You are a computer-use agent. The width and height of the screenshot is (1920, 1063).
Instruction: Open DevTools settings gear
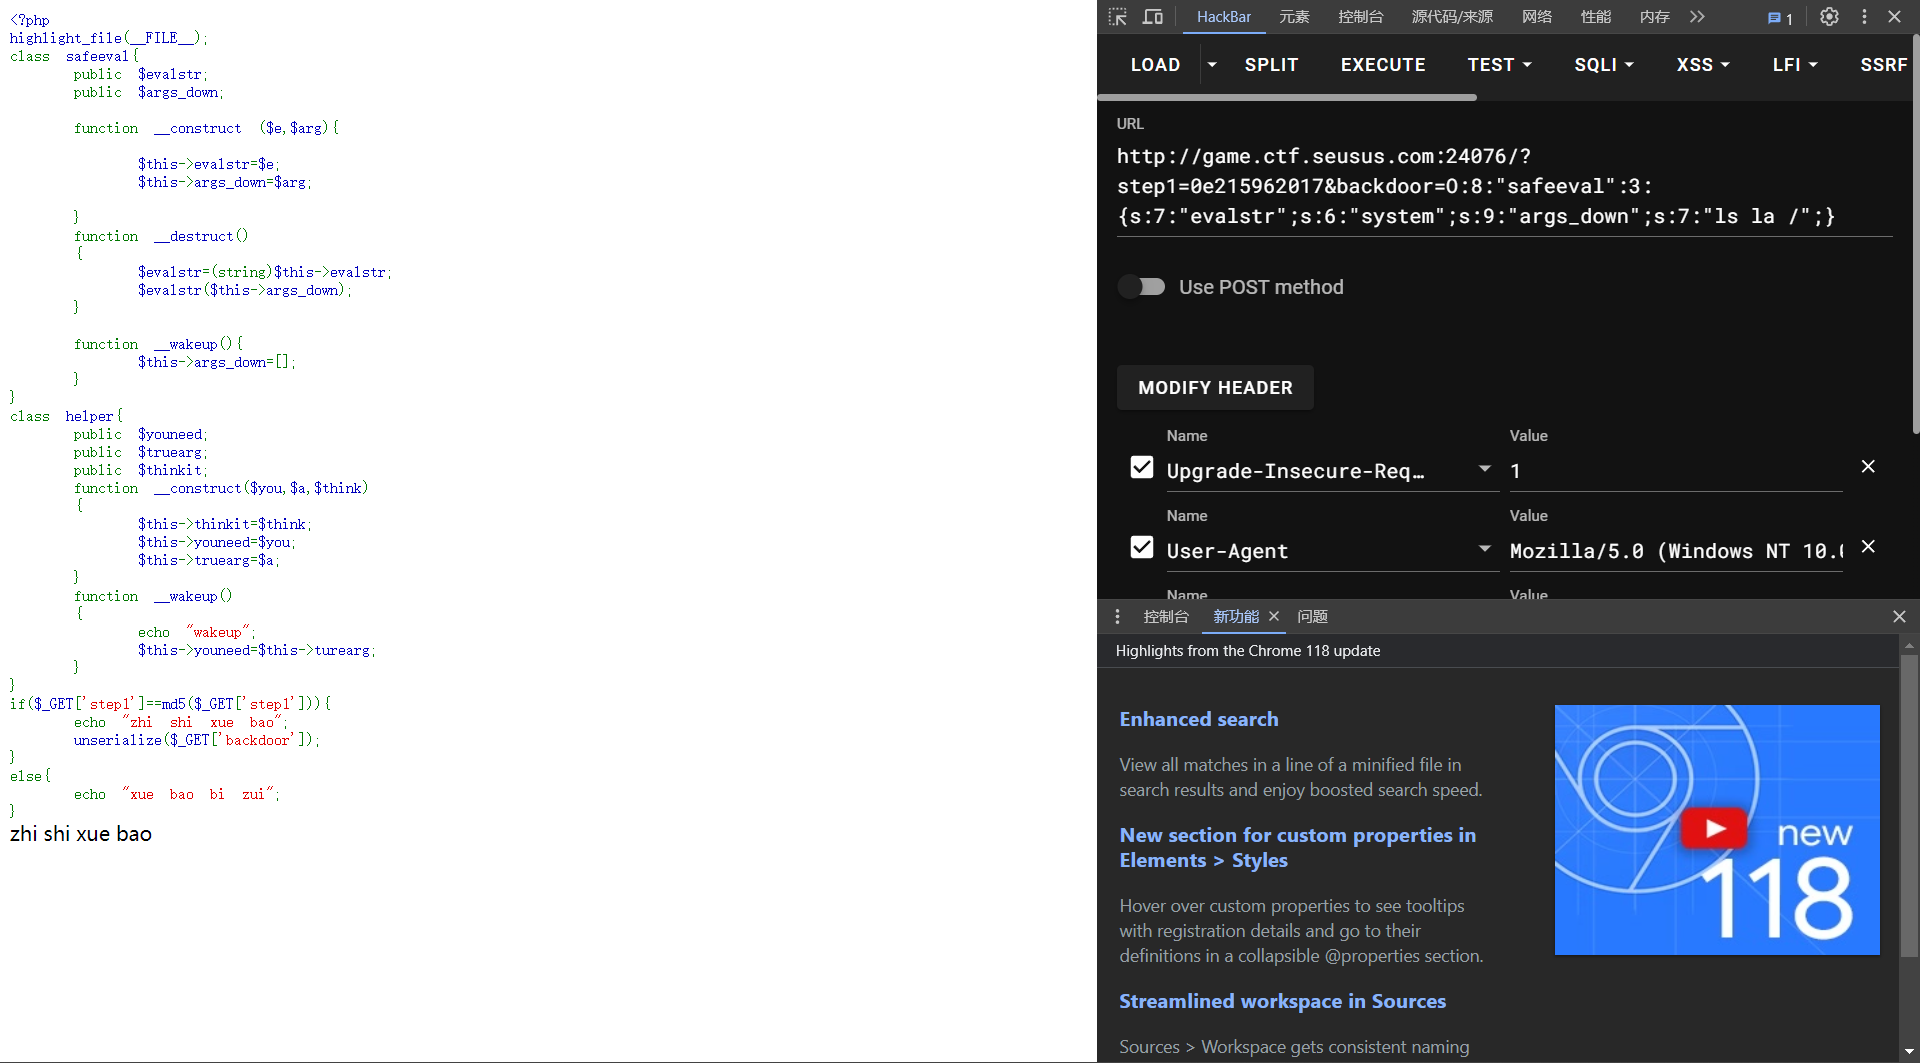coord(1829,16)
